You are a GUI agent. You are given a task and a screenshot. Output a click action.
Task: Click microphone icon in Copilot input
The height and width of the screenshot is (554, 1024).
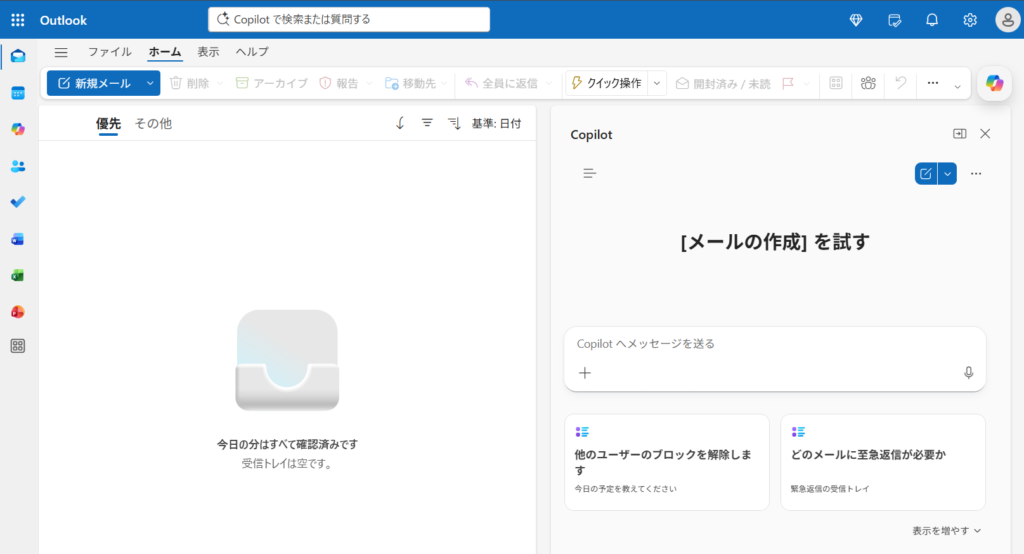(968, 372)
